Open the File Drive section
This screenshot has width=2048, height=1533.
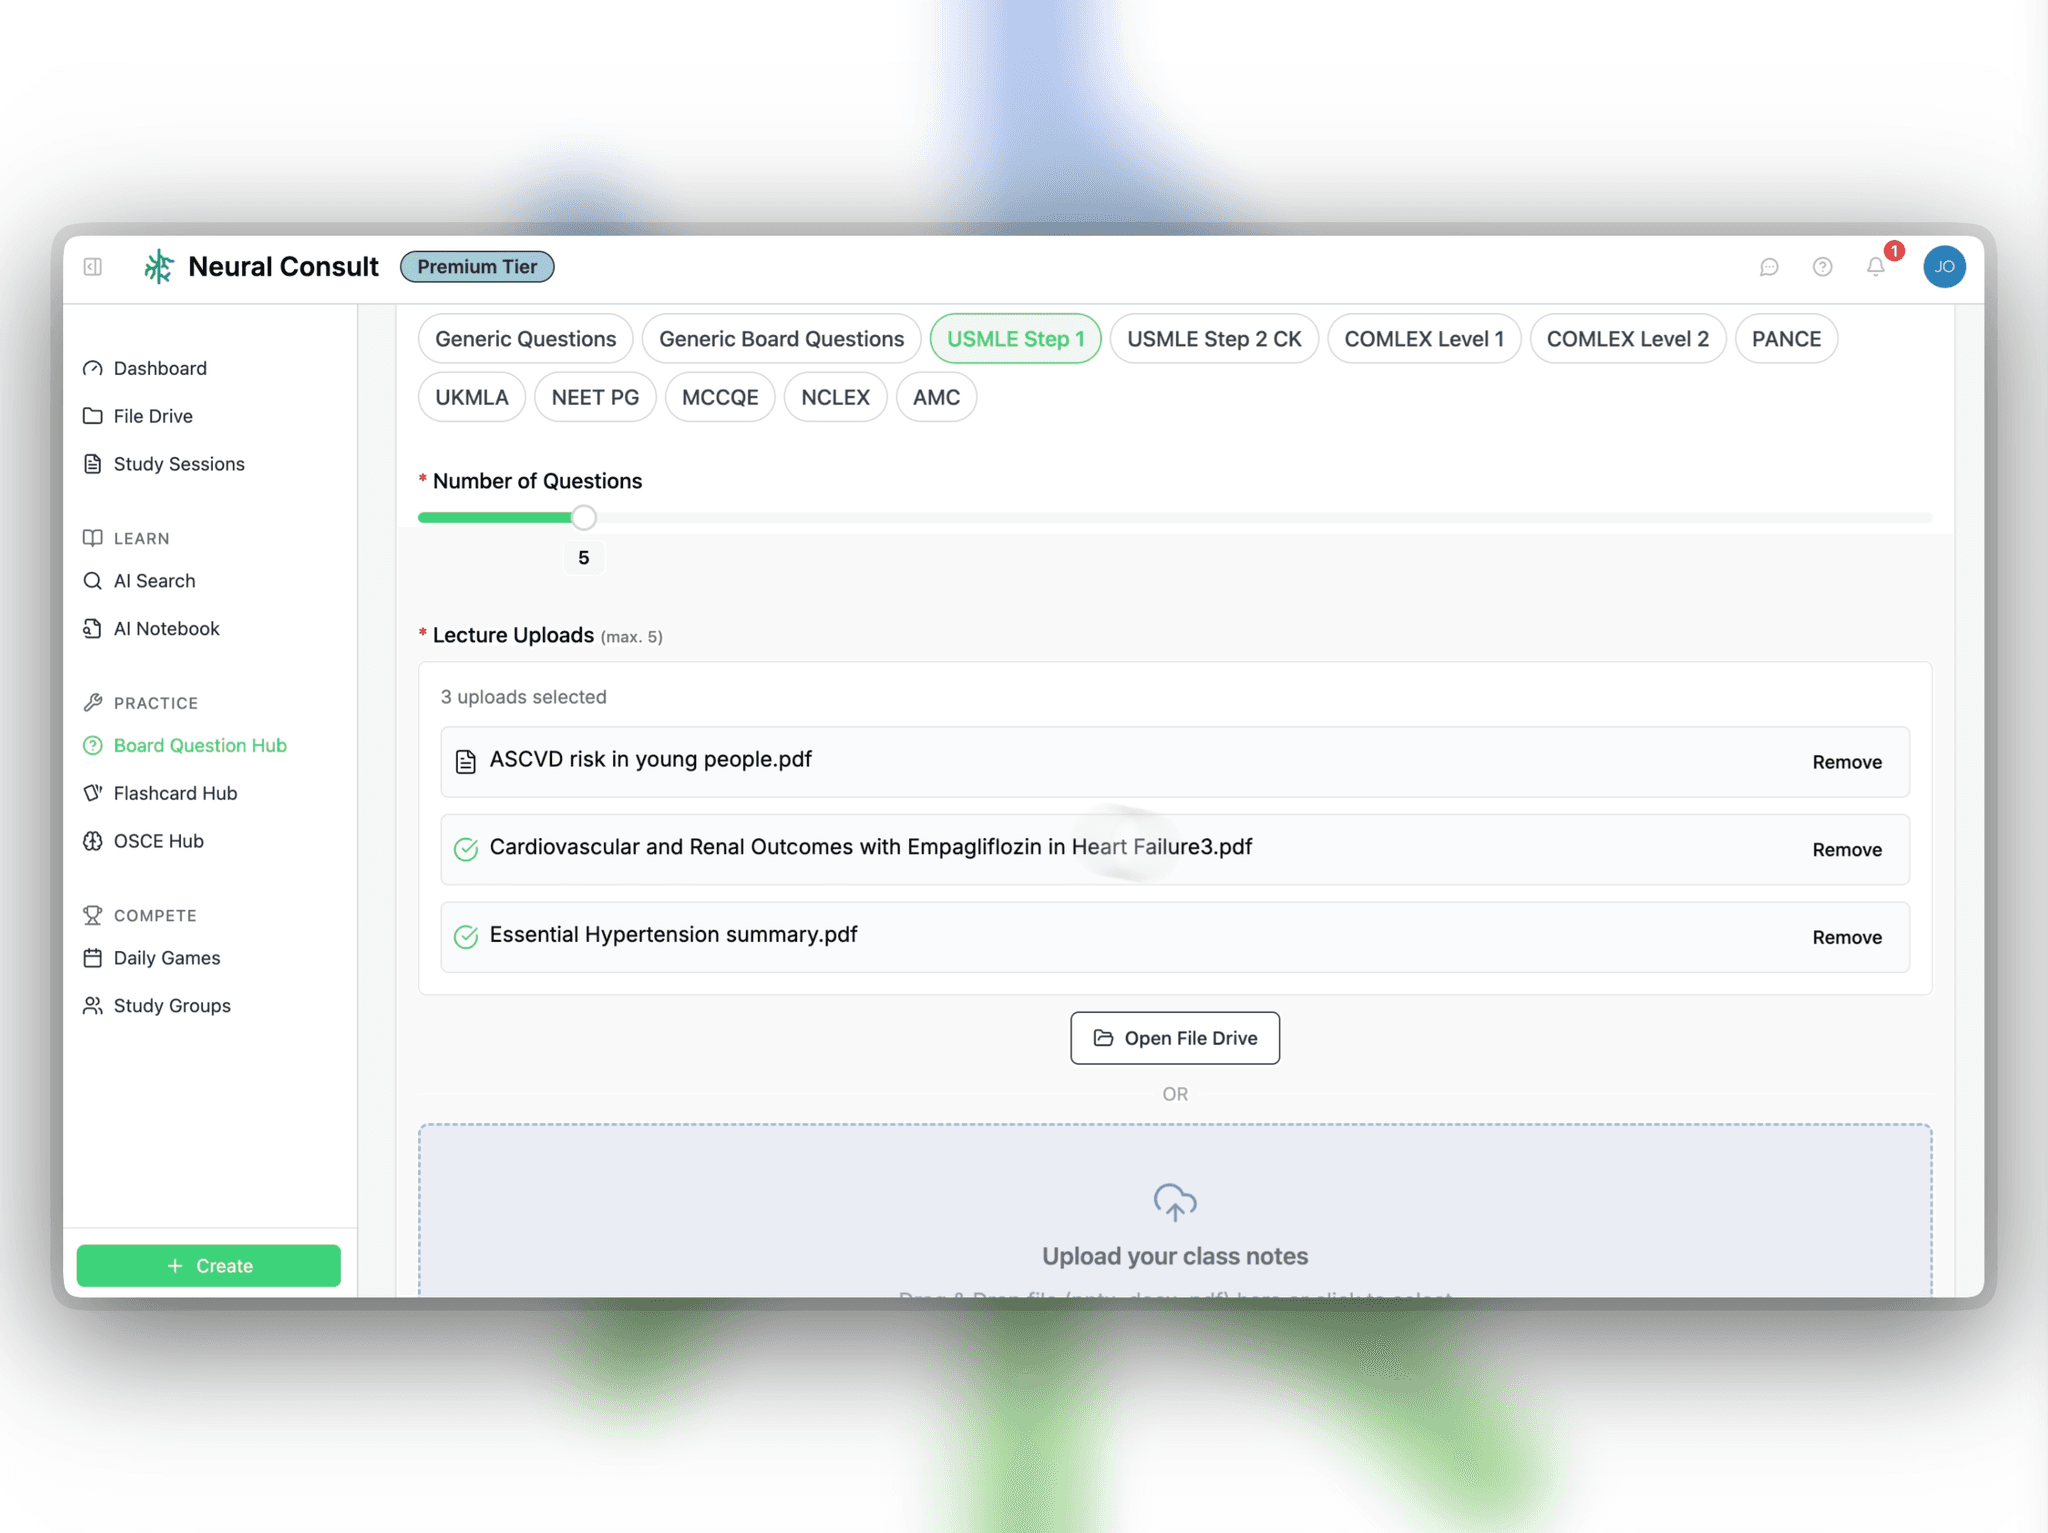tap(152, 415)
